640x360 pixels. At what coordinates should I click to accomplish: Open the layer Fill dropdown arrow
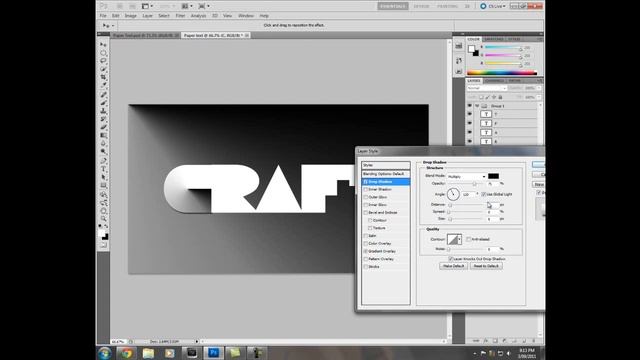[539, 97]
